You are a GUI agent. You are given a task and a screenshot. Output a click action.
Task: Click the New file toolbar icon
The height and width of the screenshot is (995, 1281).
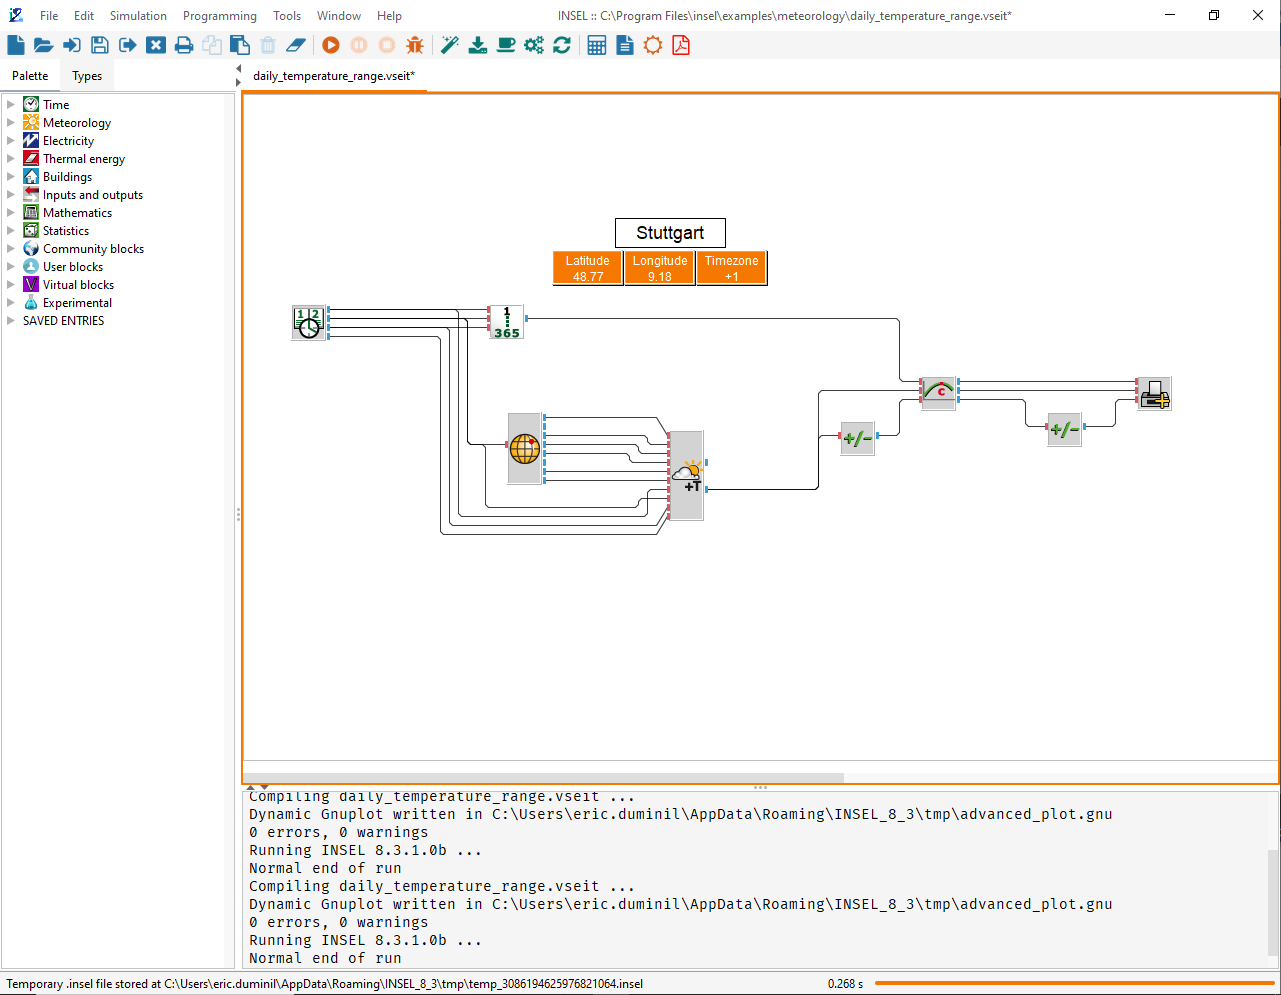(x=16, y=45)
